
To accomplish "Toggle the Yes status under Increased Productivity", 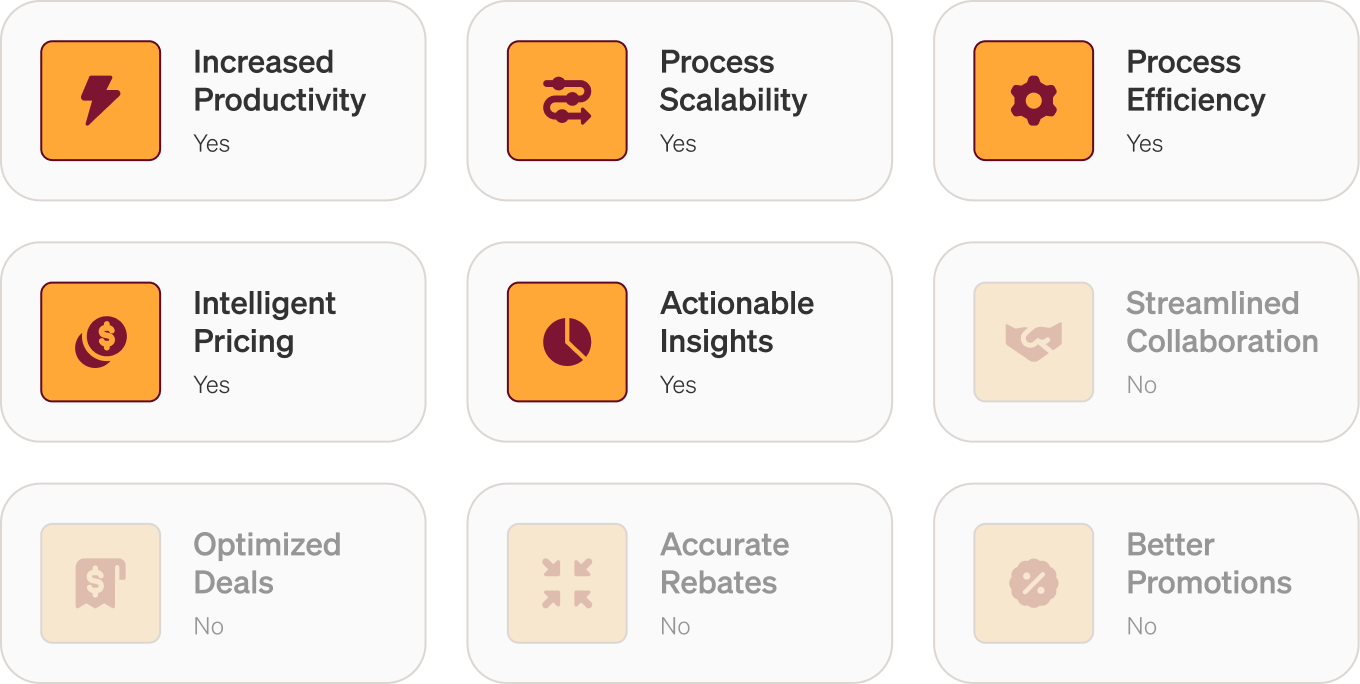I will tap(210, 143).
